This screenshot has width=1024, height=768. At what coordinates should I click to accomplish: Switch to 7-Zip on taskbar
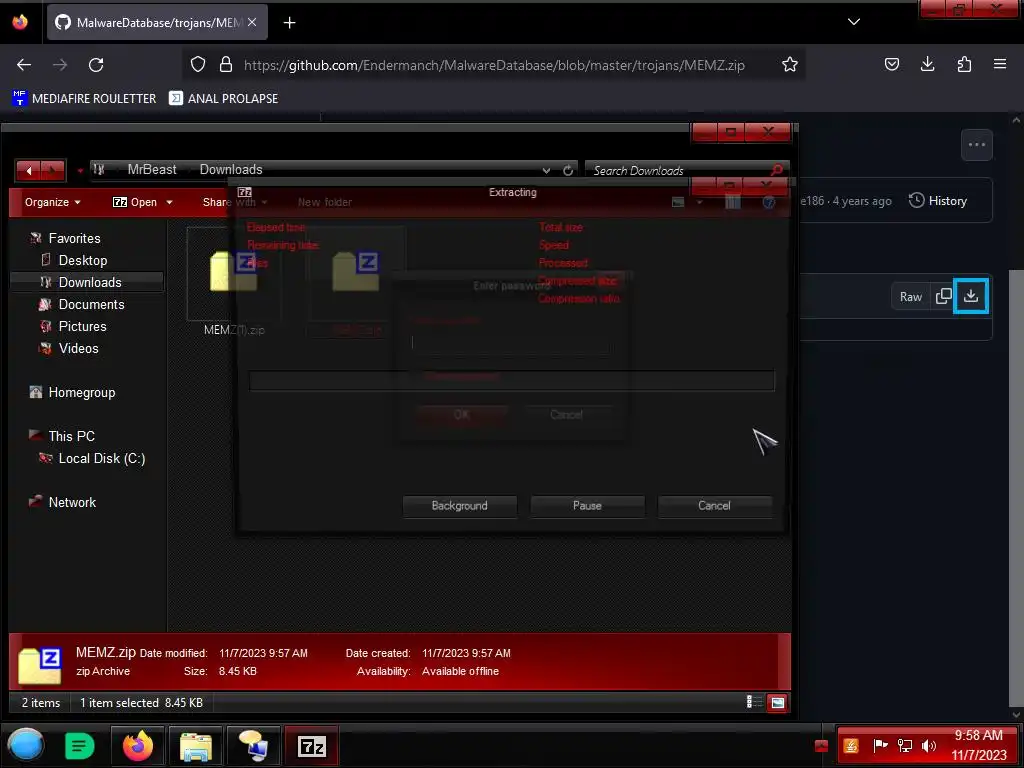[312, 746]
